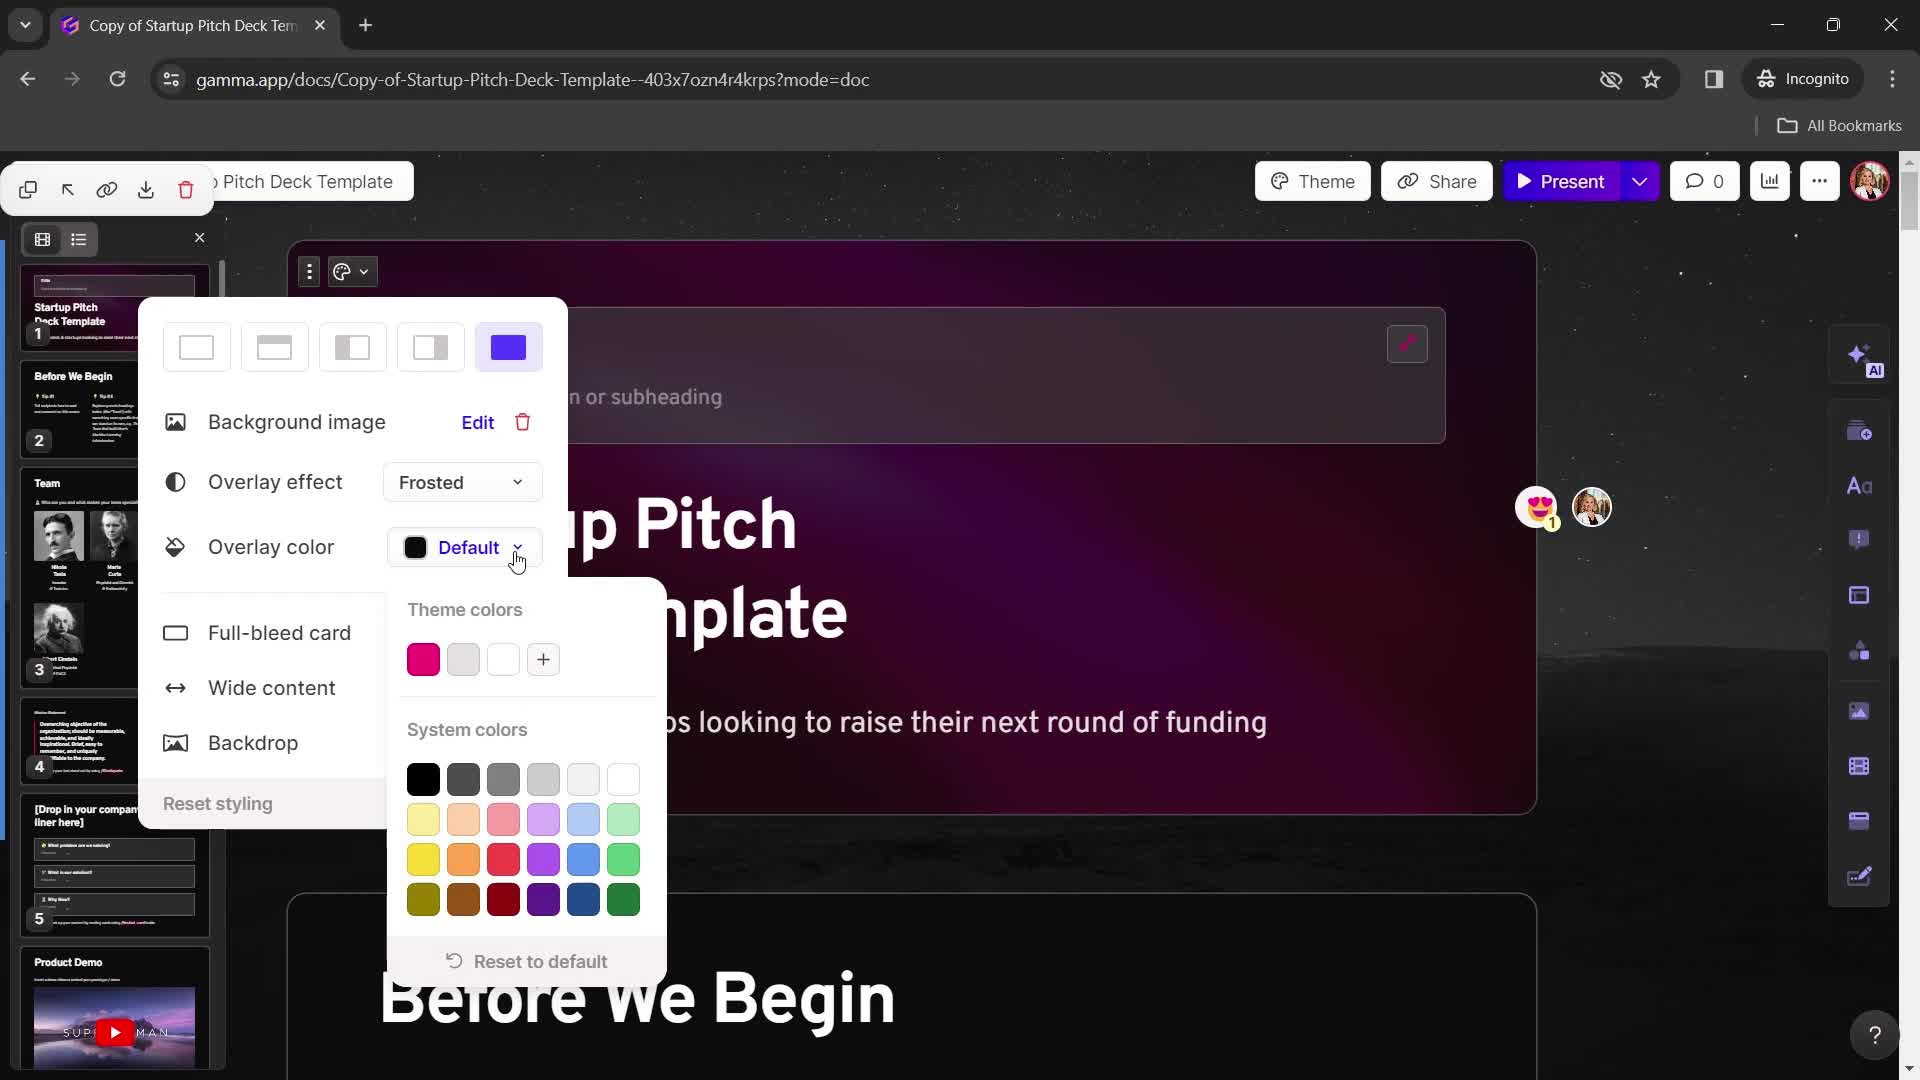Select the full-bleed card layout icon
1920x1080 pixels.
click(509, 345)
